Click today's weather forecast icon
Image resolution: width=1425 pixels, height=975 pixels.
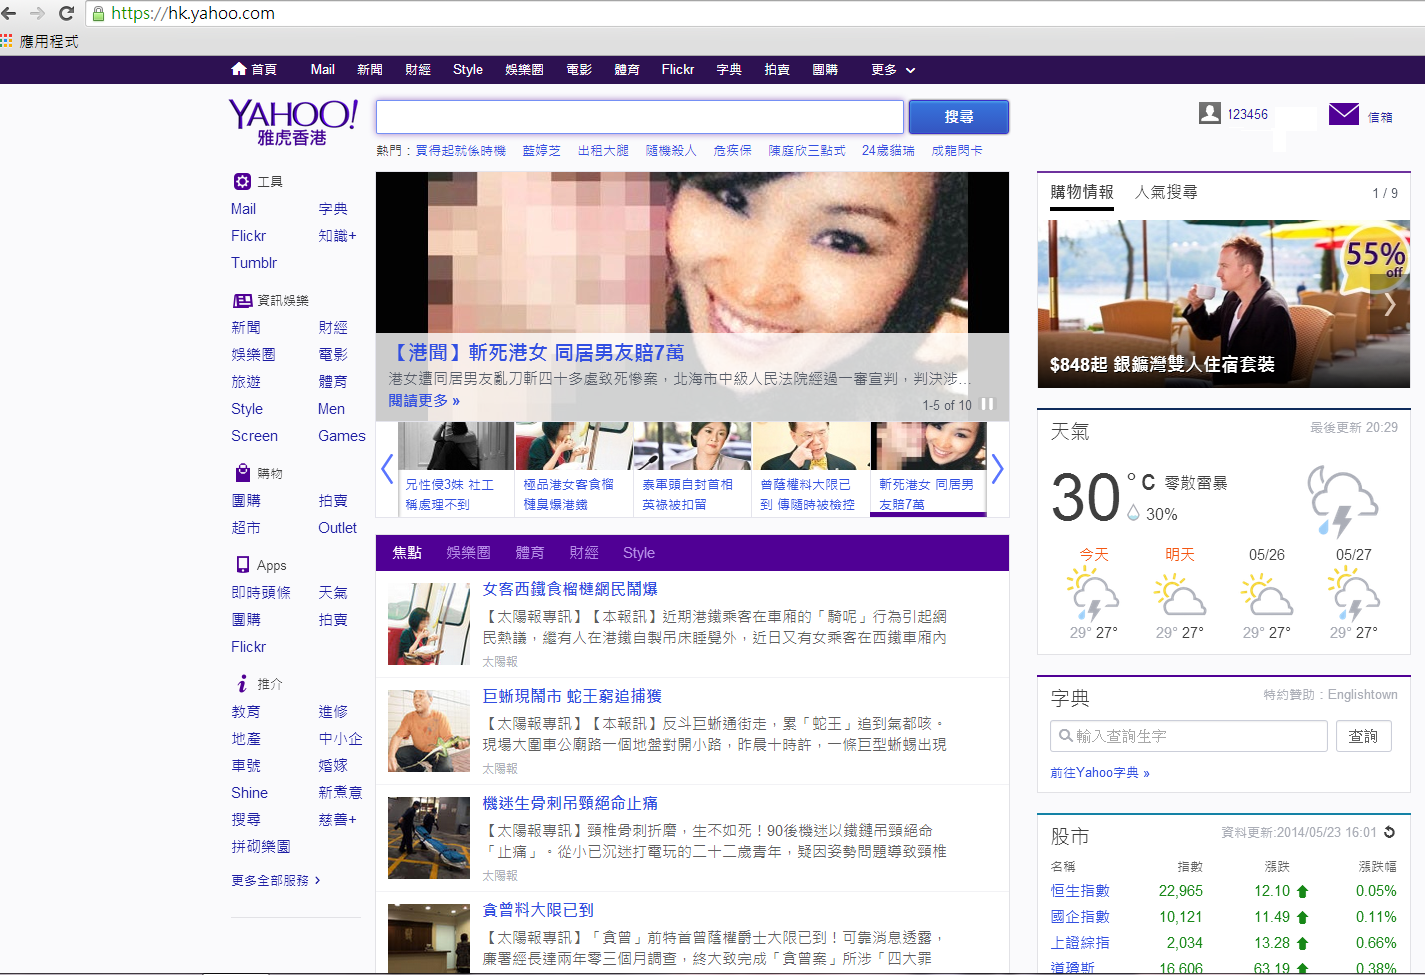pos(1093,594)
